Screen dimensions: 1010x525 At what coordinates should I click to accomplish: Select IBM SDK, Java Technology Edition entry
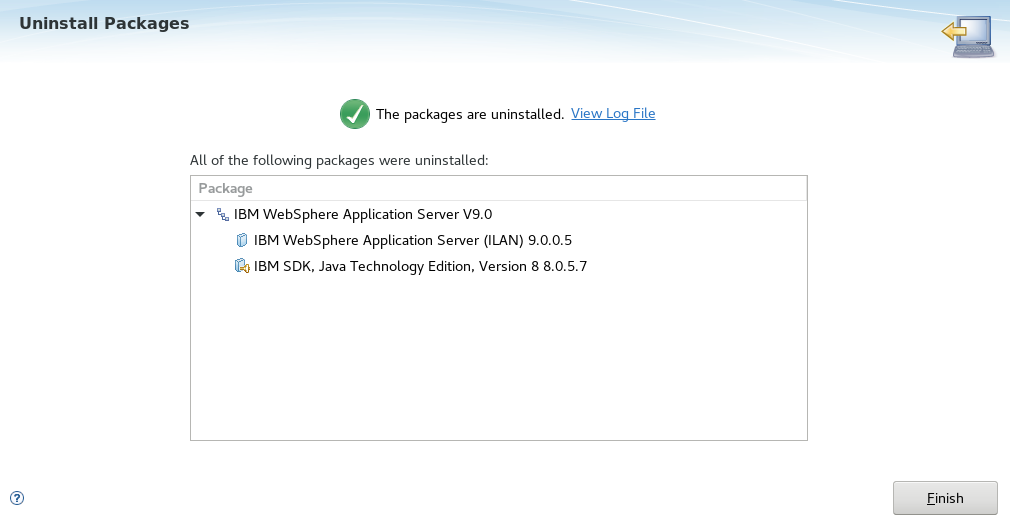coord(420,266)
